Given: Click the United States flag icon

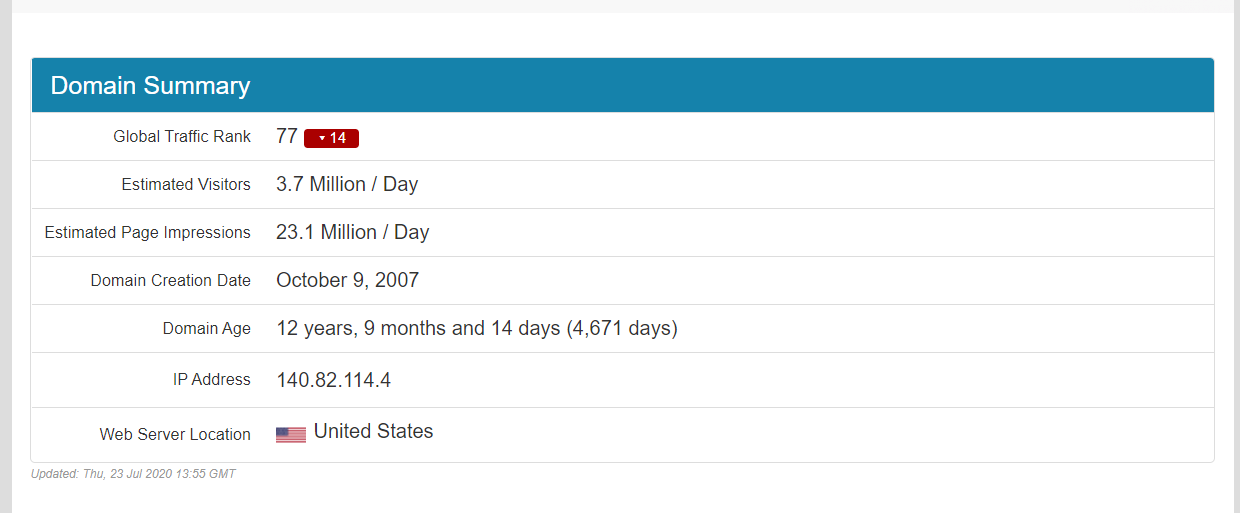Looking at the screenshot, I should (291, 435).
